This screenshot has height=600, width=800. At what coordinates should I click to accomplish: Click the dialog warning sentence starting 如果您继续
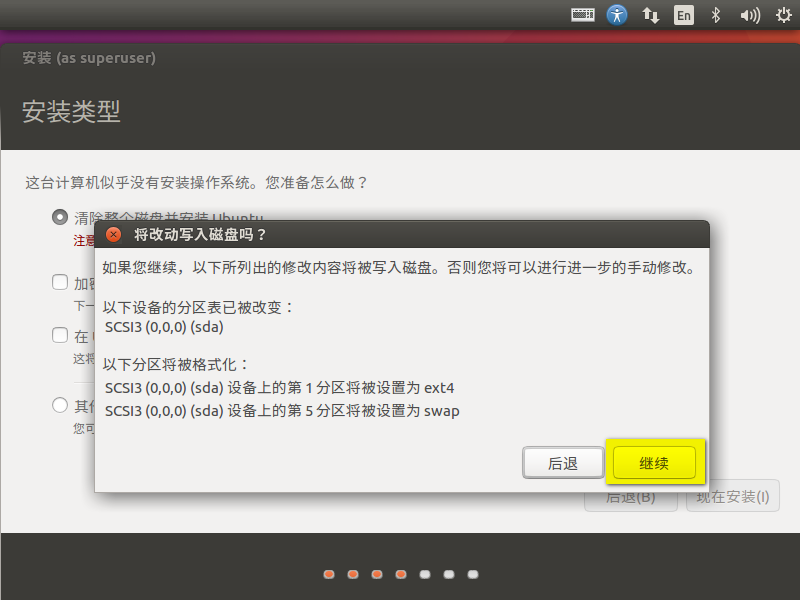[398, 267]
